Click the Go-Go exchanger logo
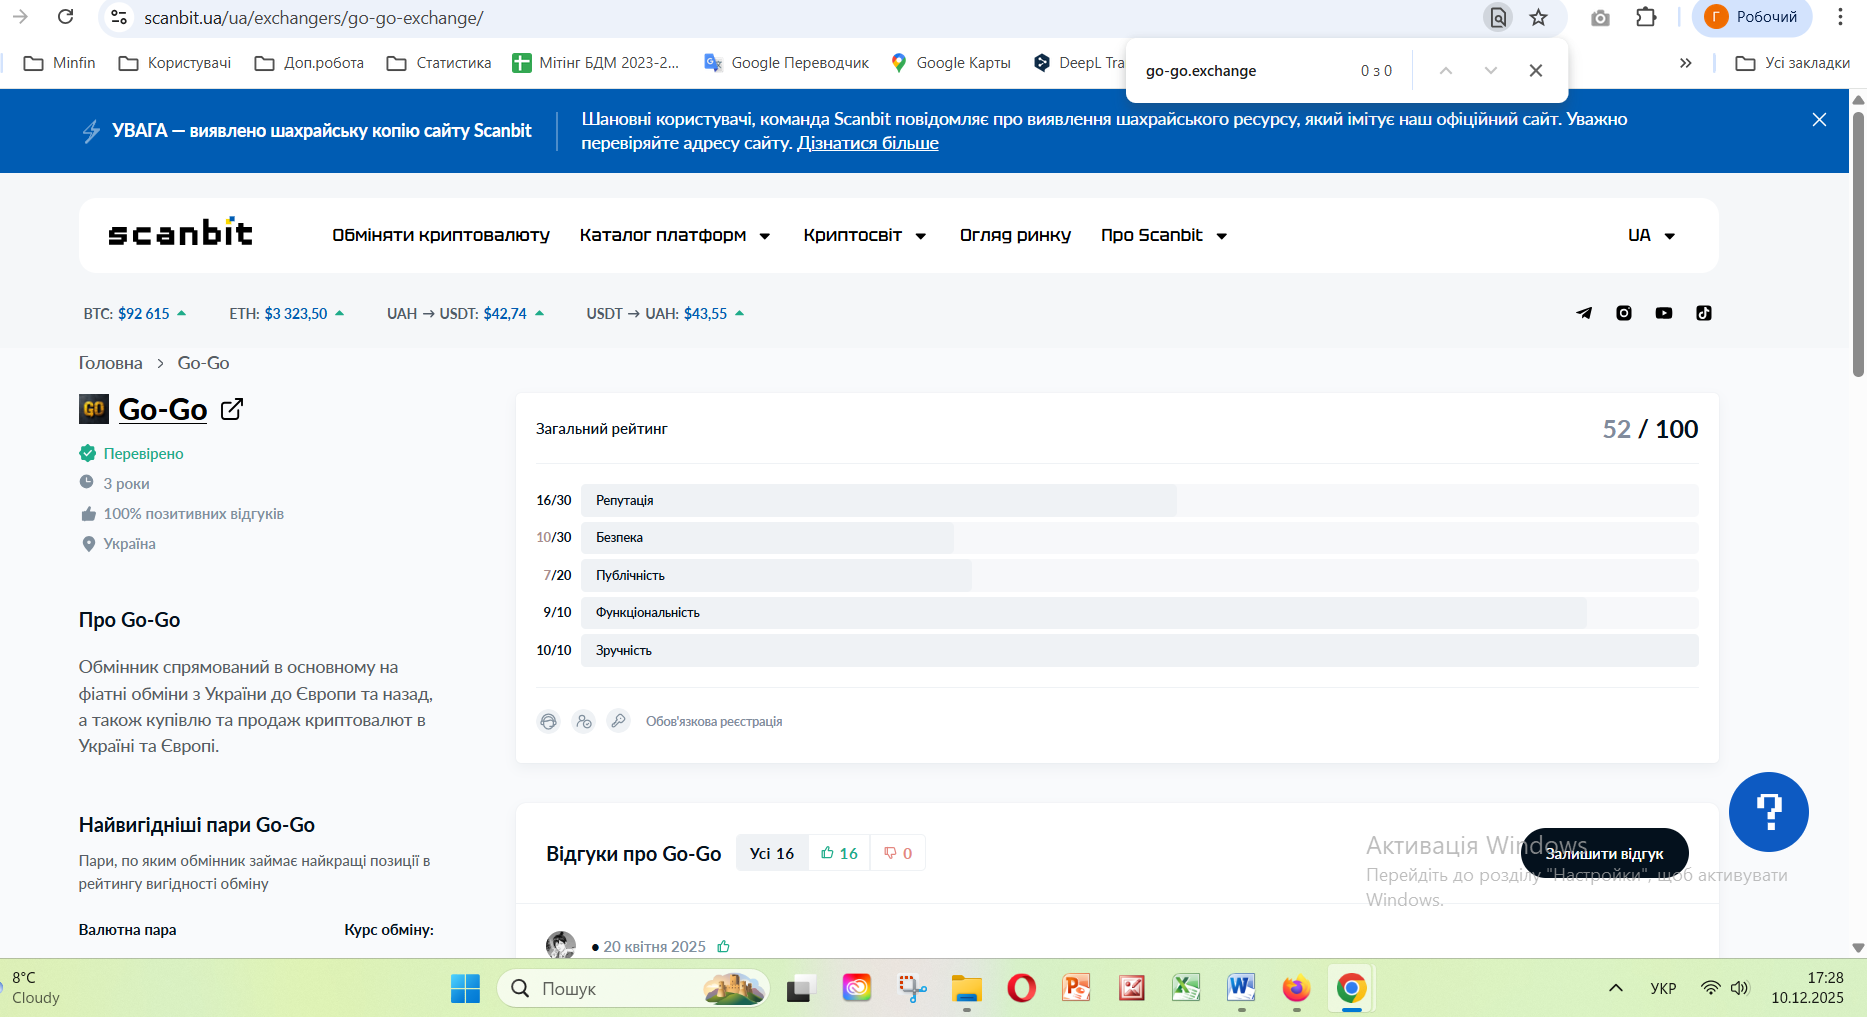The width and height of the screenshot is (1867, 1017). tap(94, 409)
